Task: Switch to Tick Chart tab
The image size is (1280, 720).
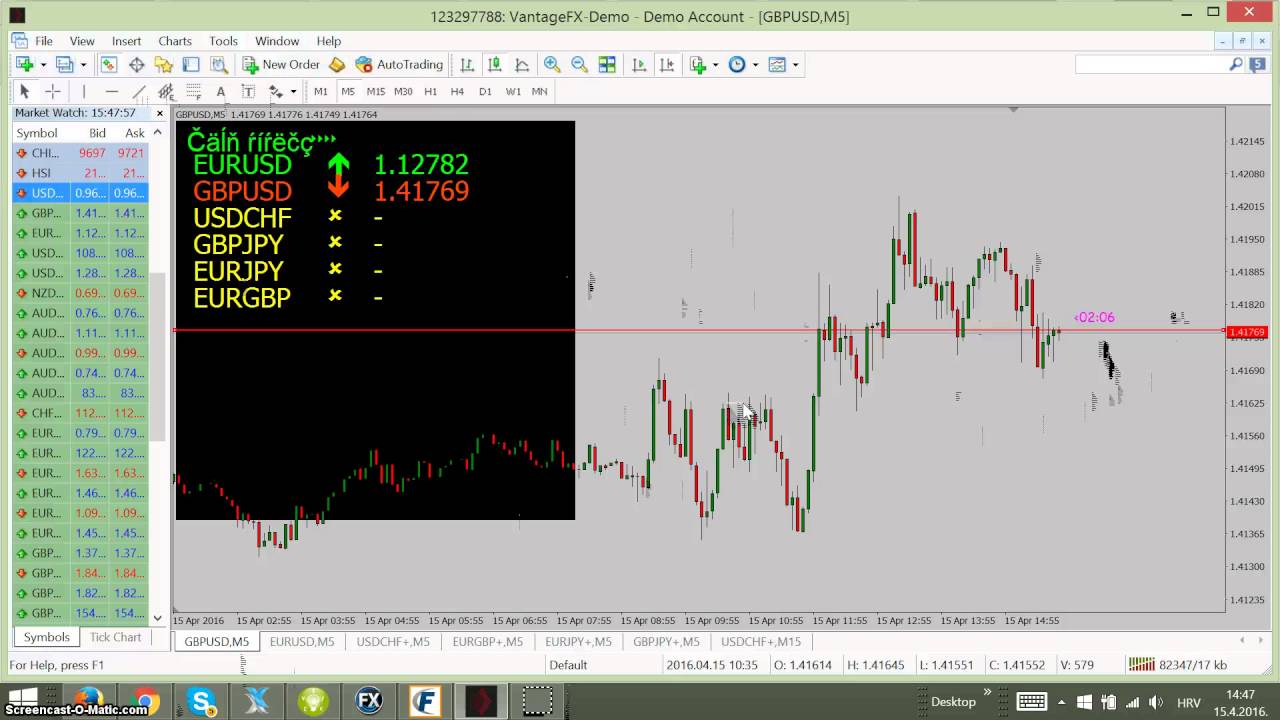Action: [x=115, y=637]
